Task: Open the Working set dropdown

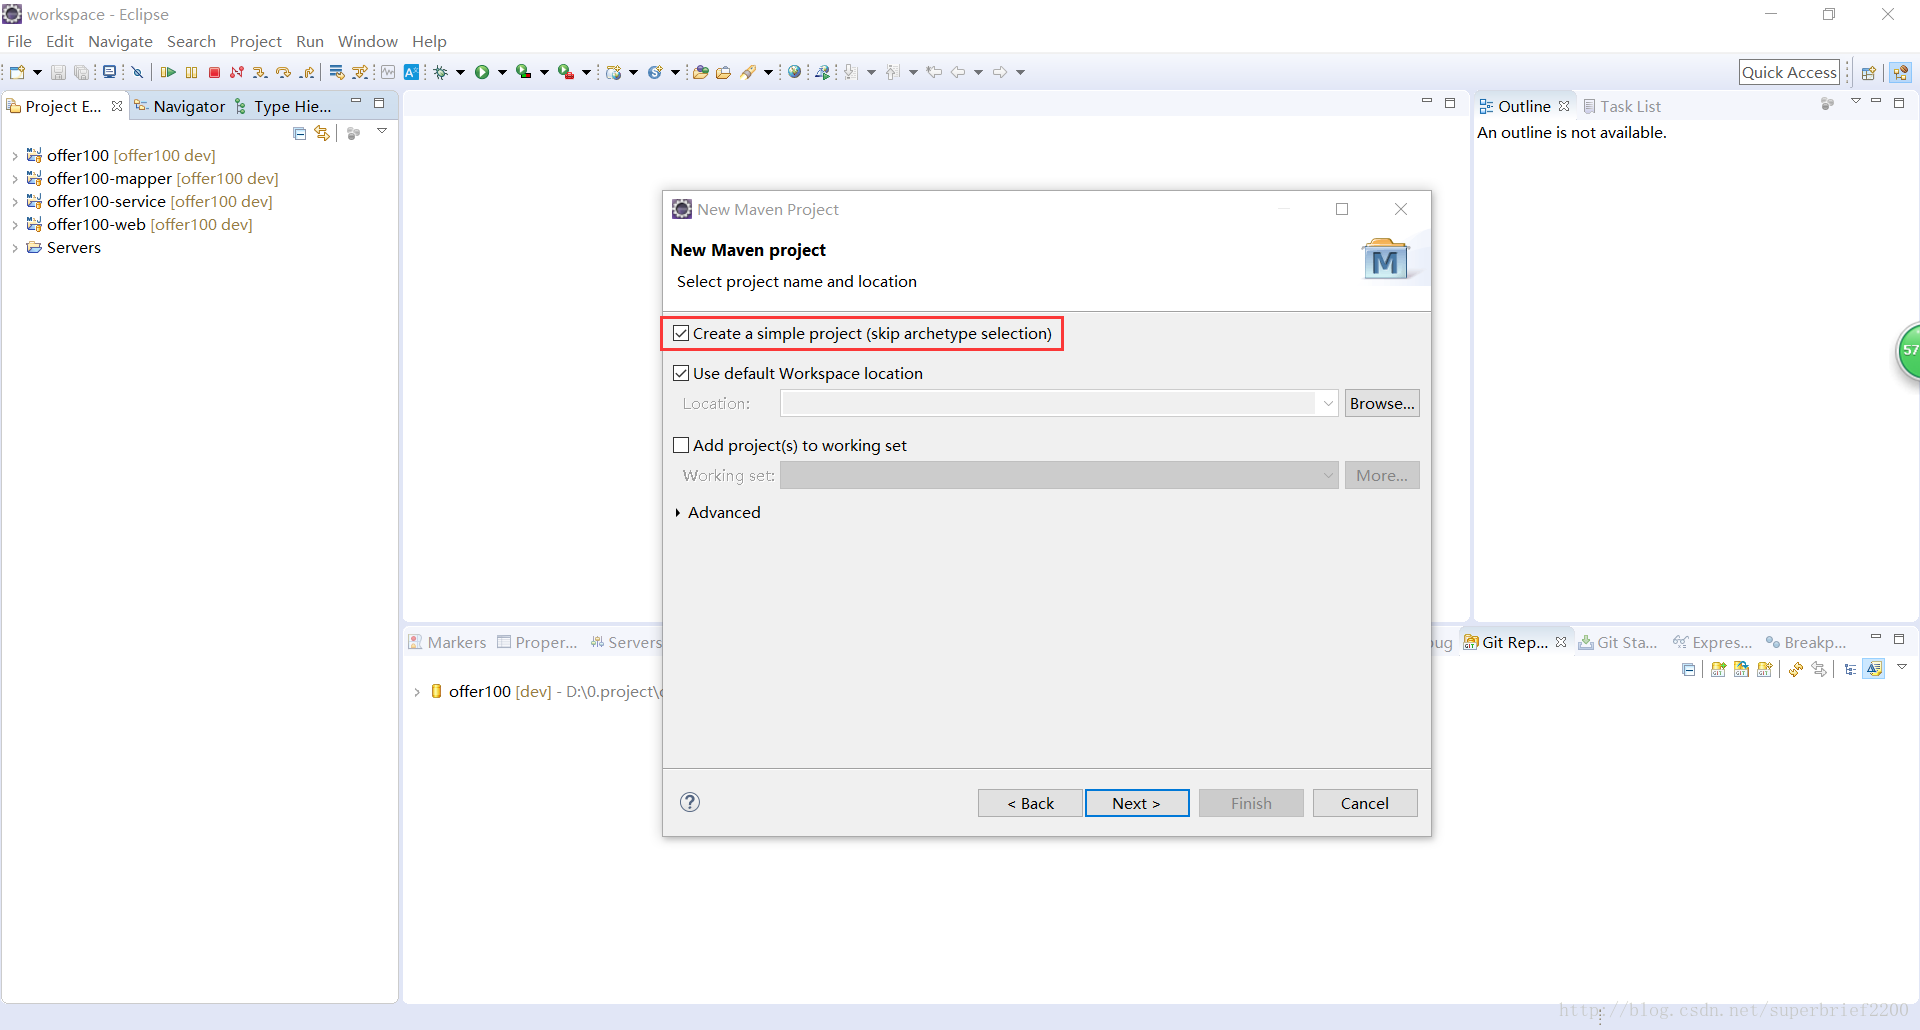Action: click(1328, 476)
